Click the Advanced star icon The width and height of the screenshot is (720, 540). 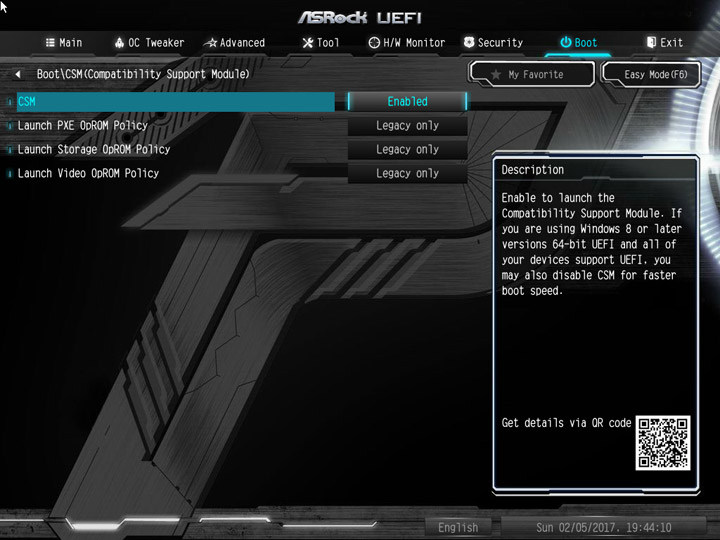[211, 43]
